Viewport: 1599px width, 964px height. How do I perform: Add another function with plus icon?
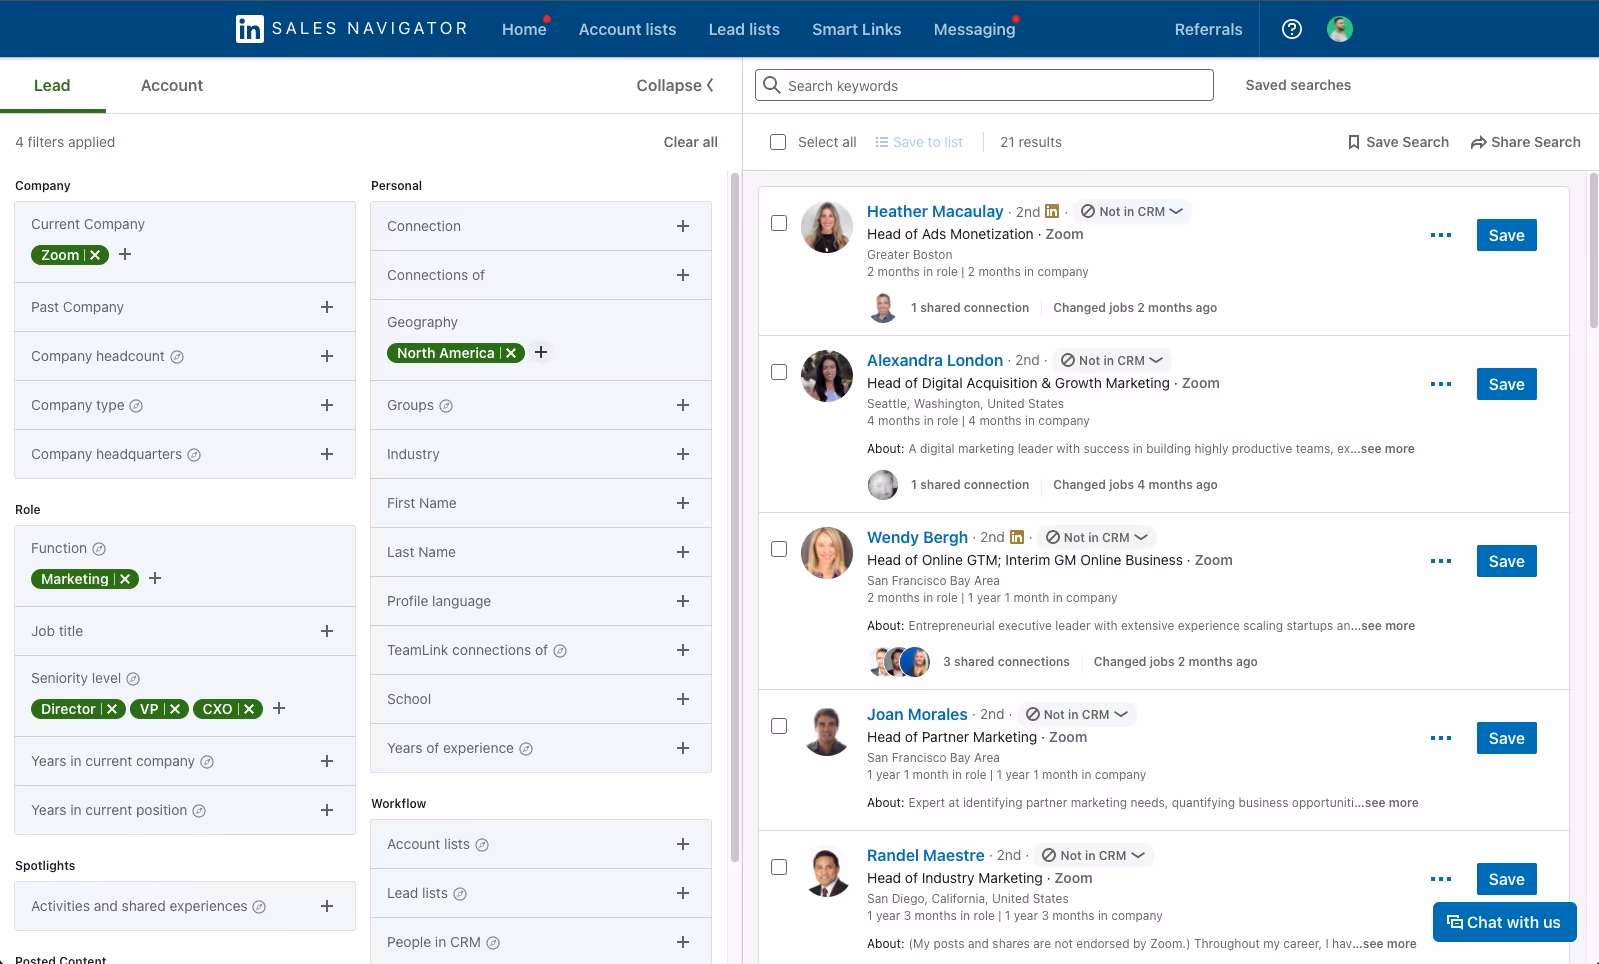[155, 578]
